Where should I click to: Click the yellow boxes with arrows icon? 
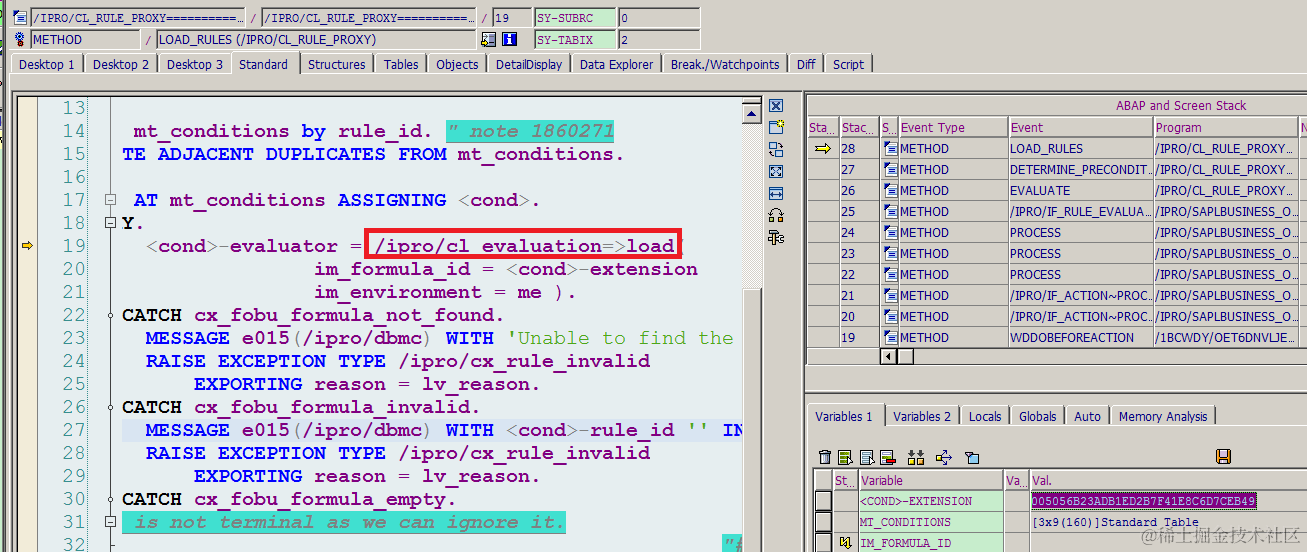(x=916, y=457)
